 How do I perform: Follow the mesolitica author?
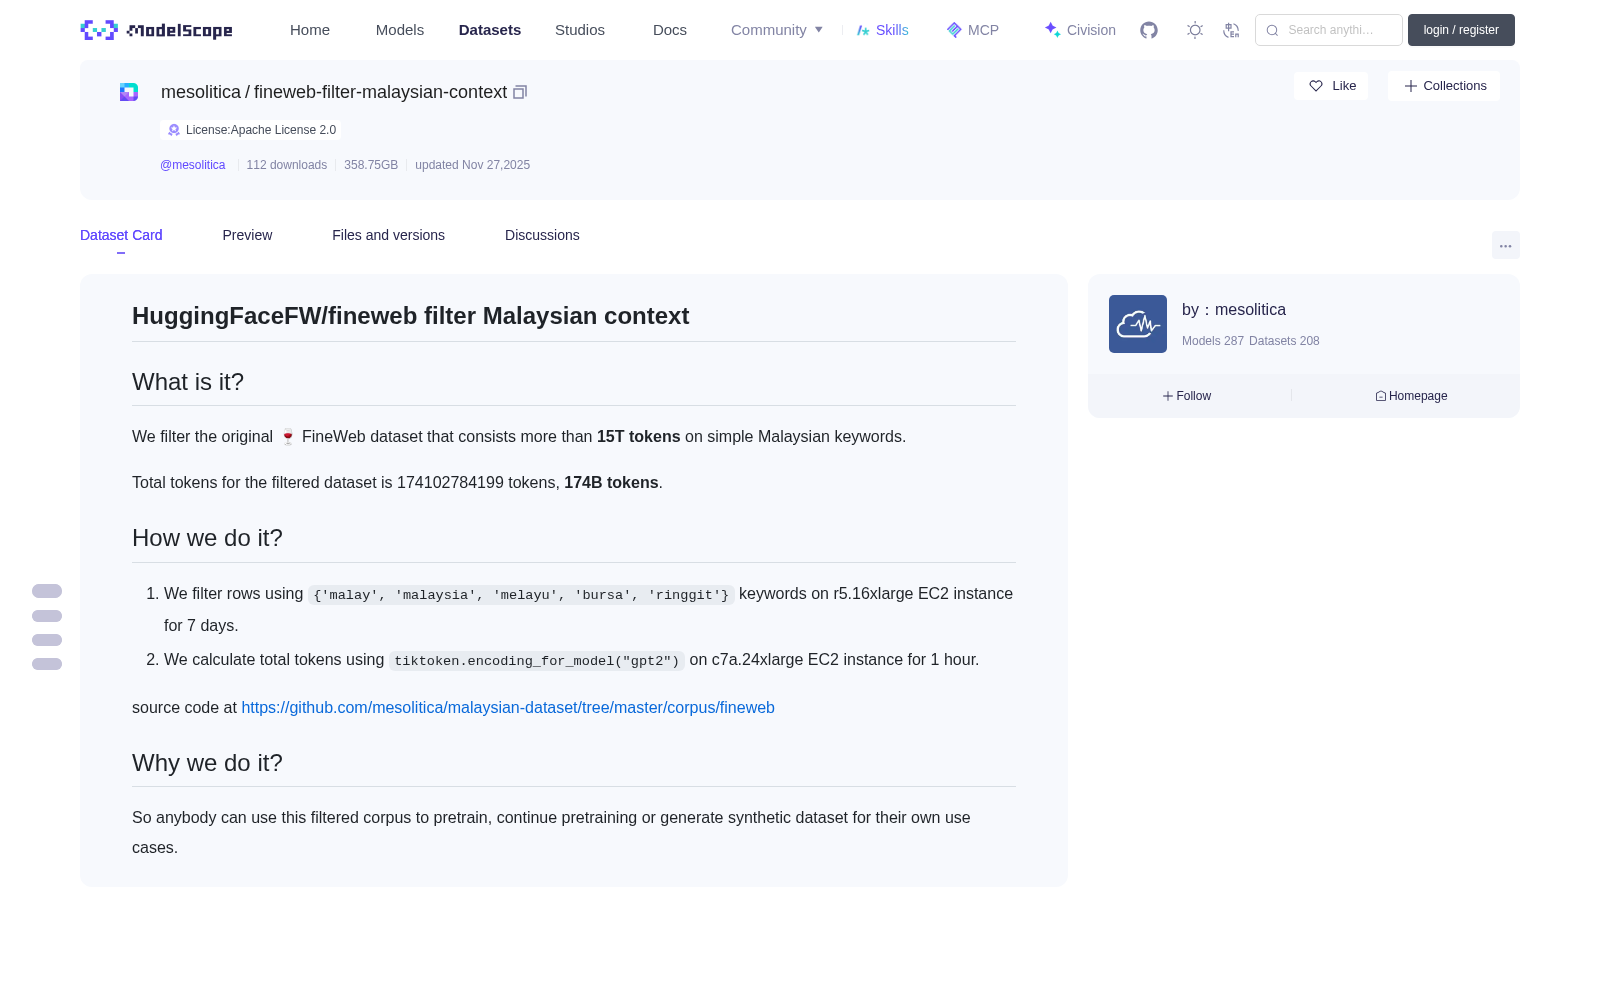1187,396
